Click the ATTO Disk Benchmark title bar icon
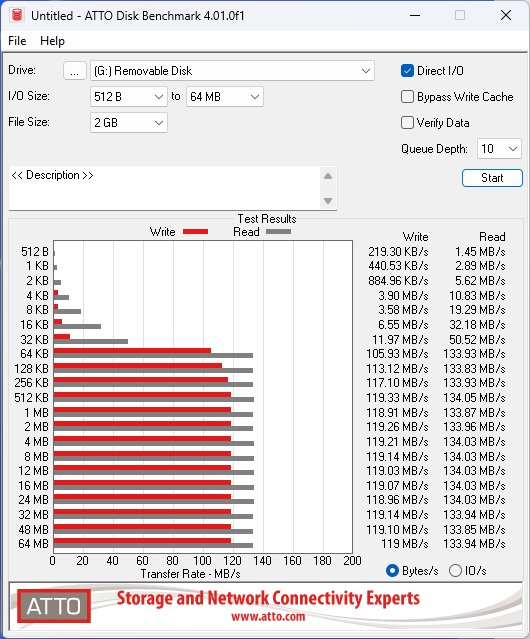The image size is (530, 639). pyautogui.click(x=17, y=15)
